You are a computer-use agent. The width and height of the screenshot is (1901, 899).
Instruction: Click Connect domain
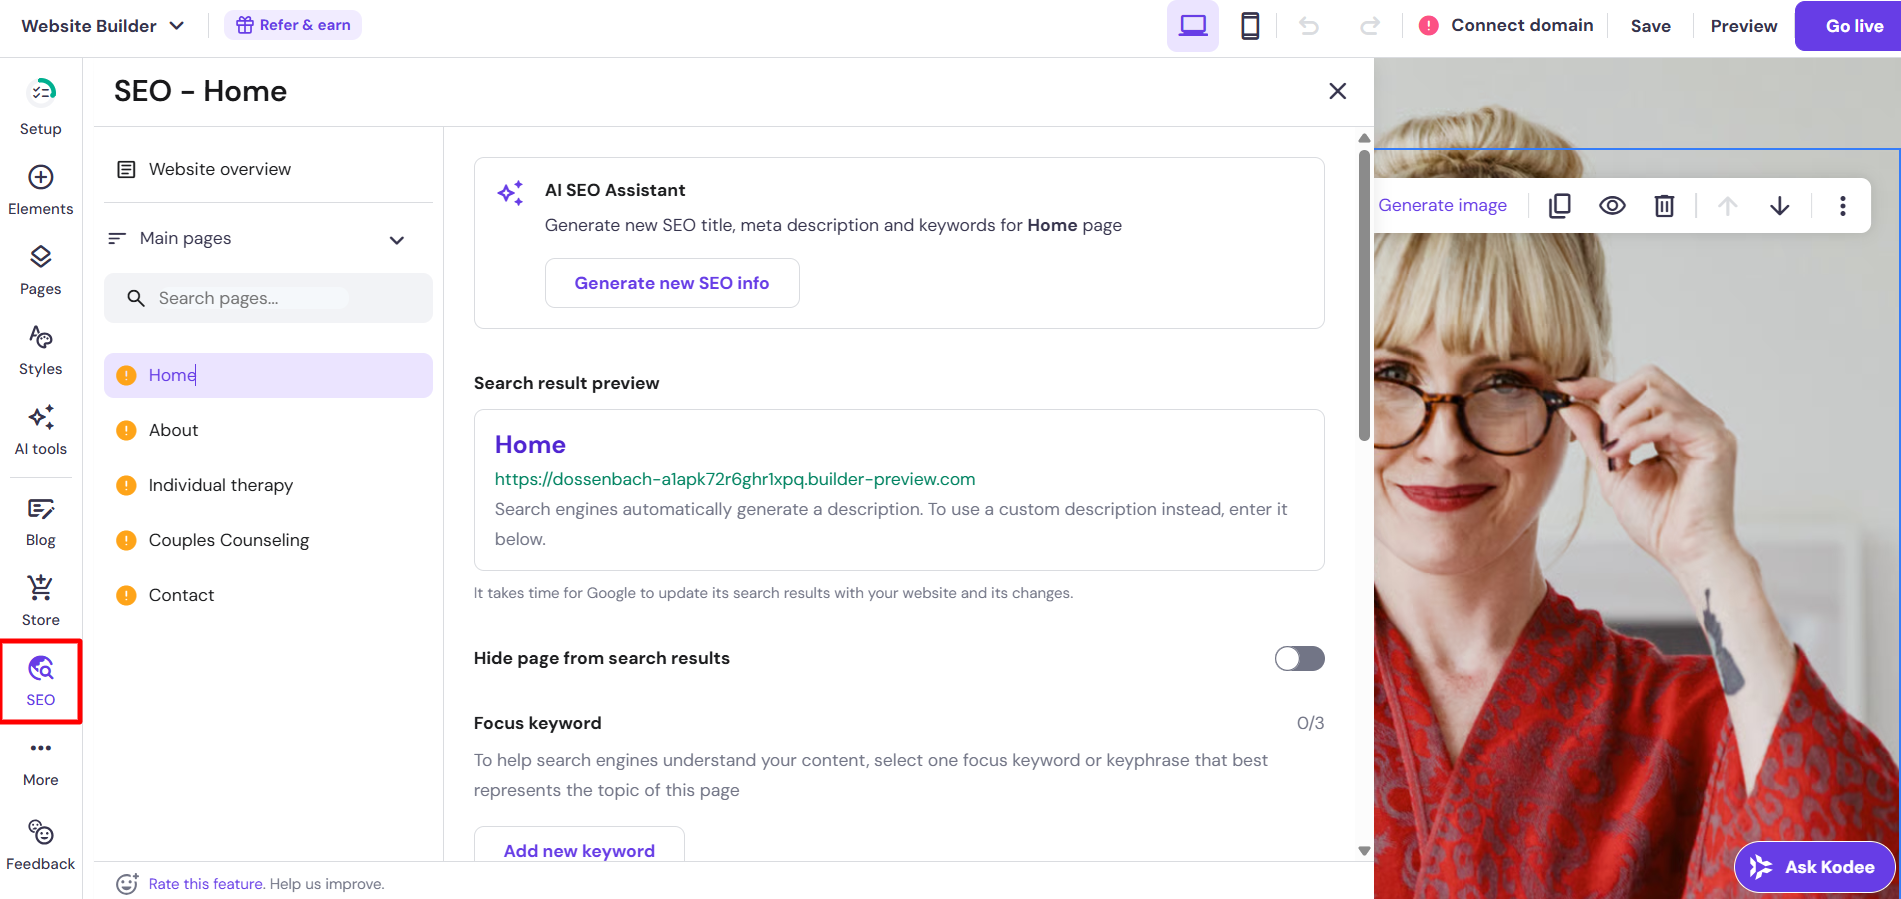[1522, 25]
